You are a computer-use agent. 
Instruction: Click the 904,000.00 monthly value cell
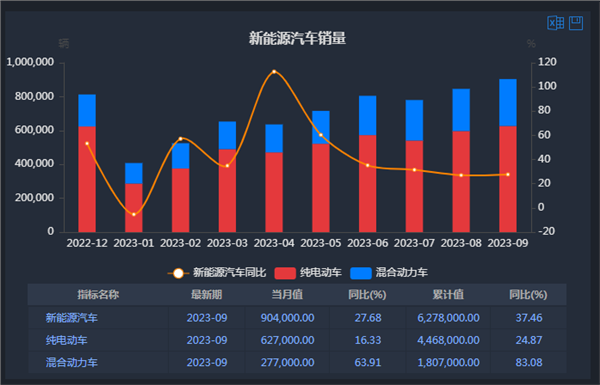click(x=287, y=318)
